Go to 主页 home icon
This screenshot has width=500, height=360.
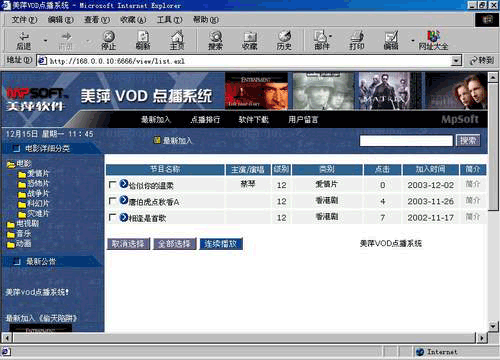tap(177, 36)
